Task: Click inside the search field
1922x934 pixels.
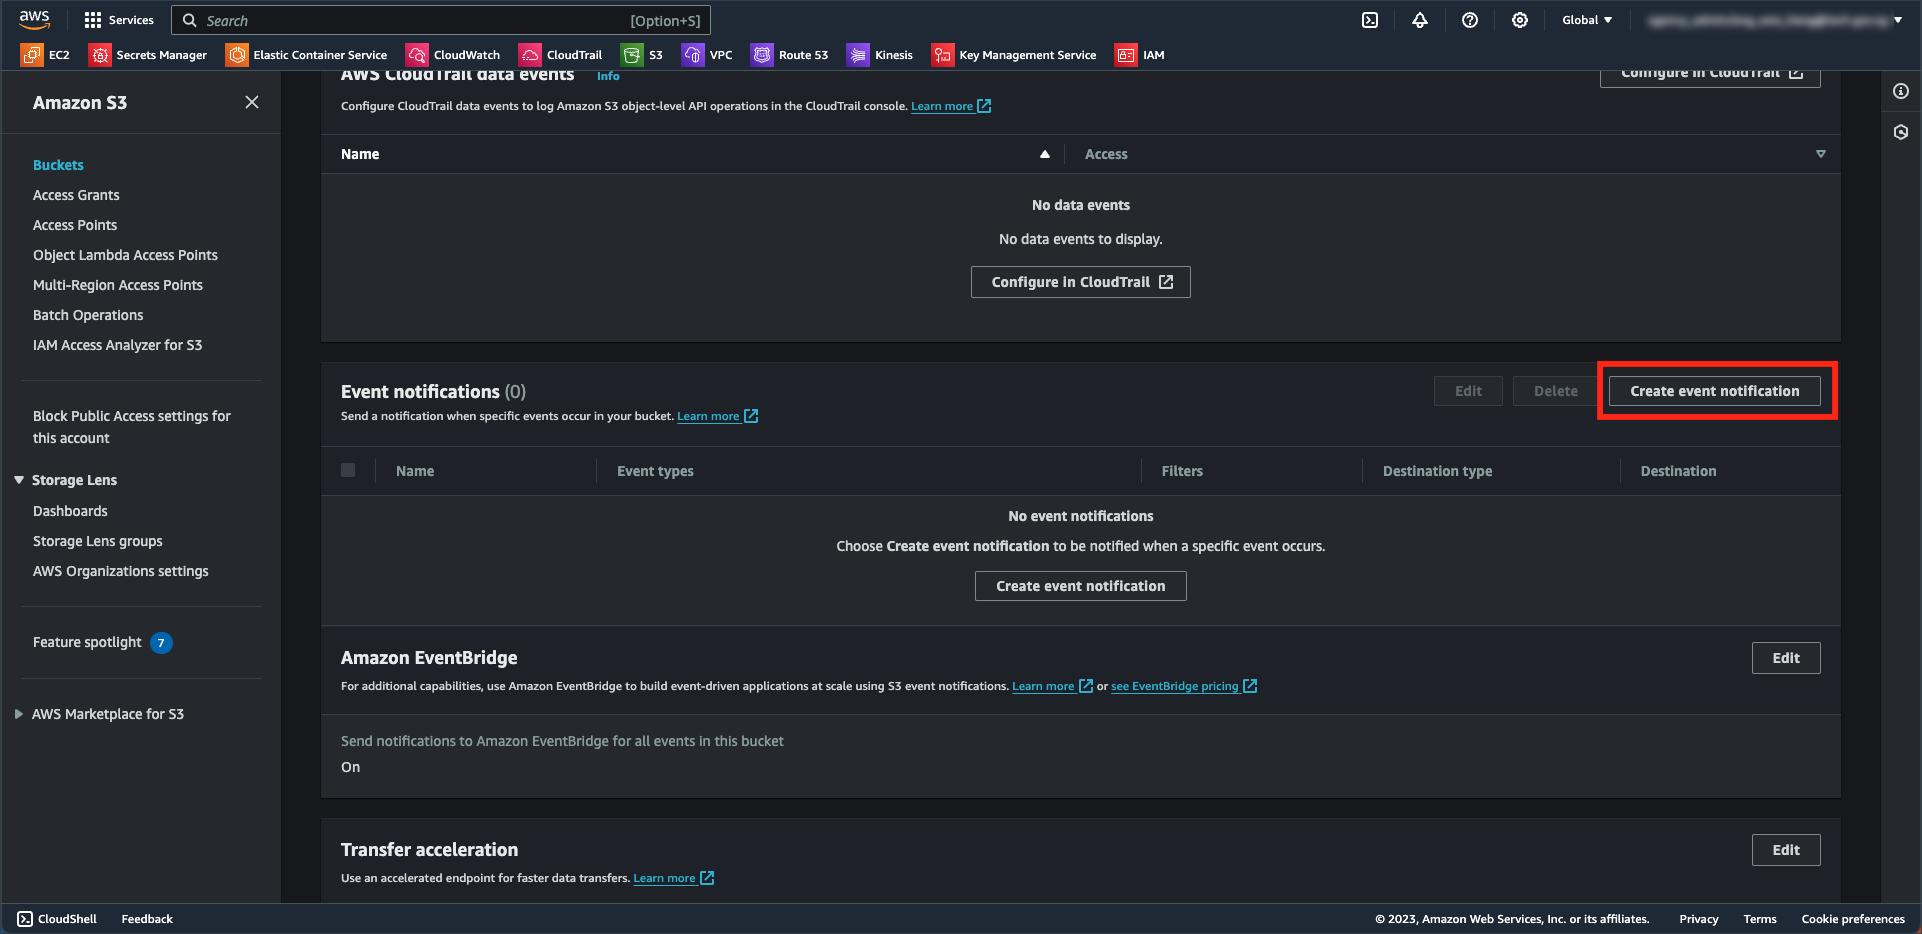Action: pyautogui.click(x=440, y=20)
